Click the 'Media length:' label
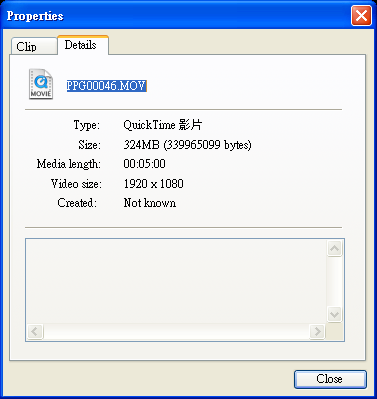Screen dimensions: 377x399 click(x=69, y=164)
